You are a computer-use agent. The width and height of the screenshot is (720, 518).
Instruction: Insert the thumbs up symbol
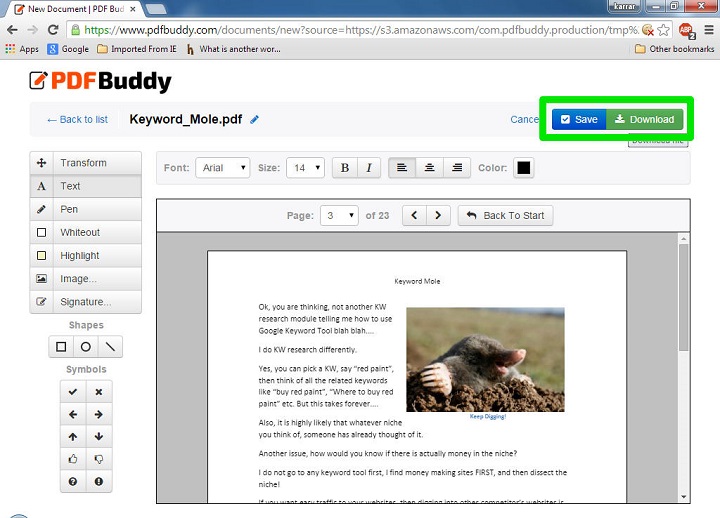click(x=73, y=459)
